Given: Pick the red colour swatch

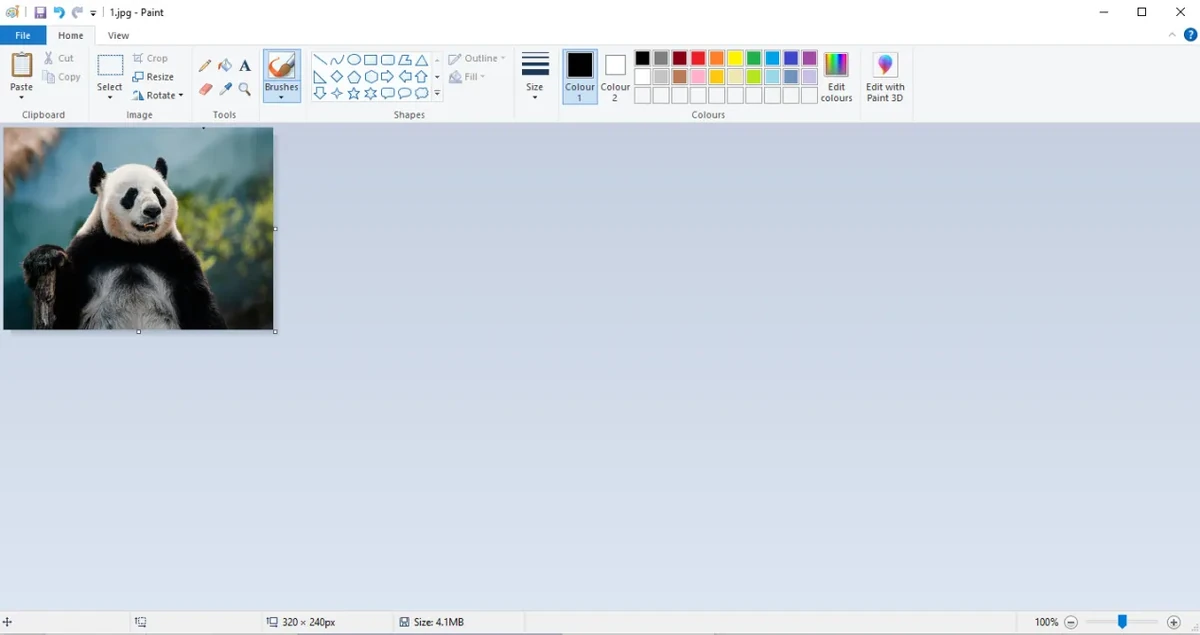Looking at the screenshot, I should (x=698, y=59).
